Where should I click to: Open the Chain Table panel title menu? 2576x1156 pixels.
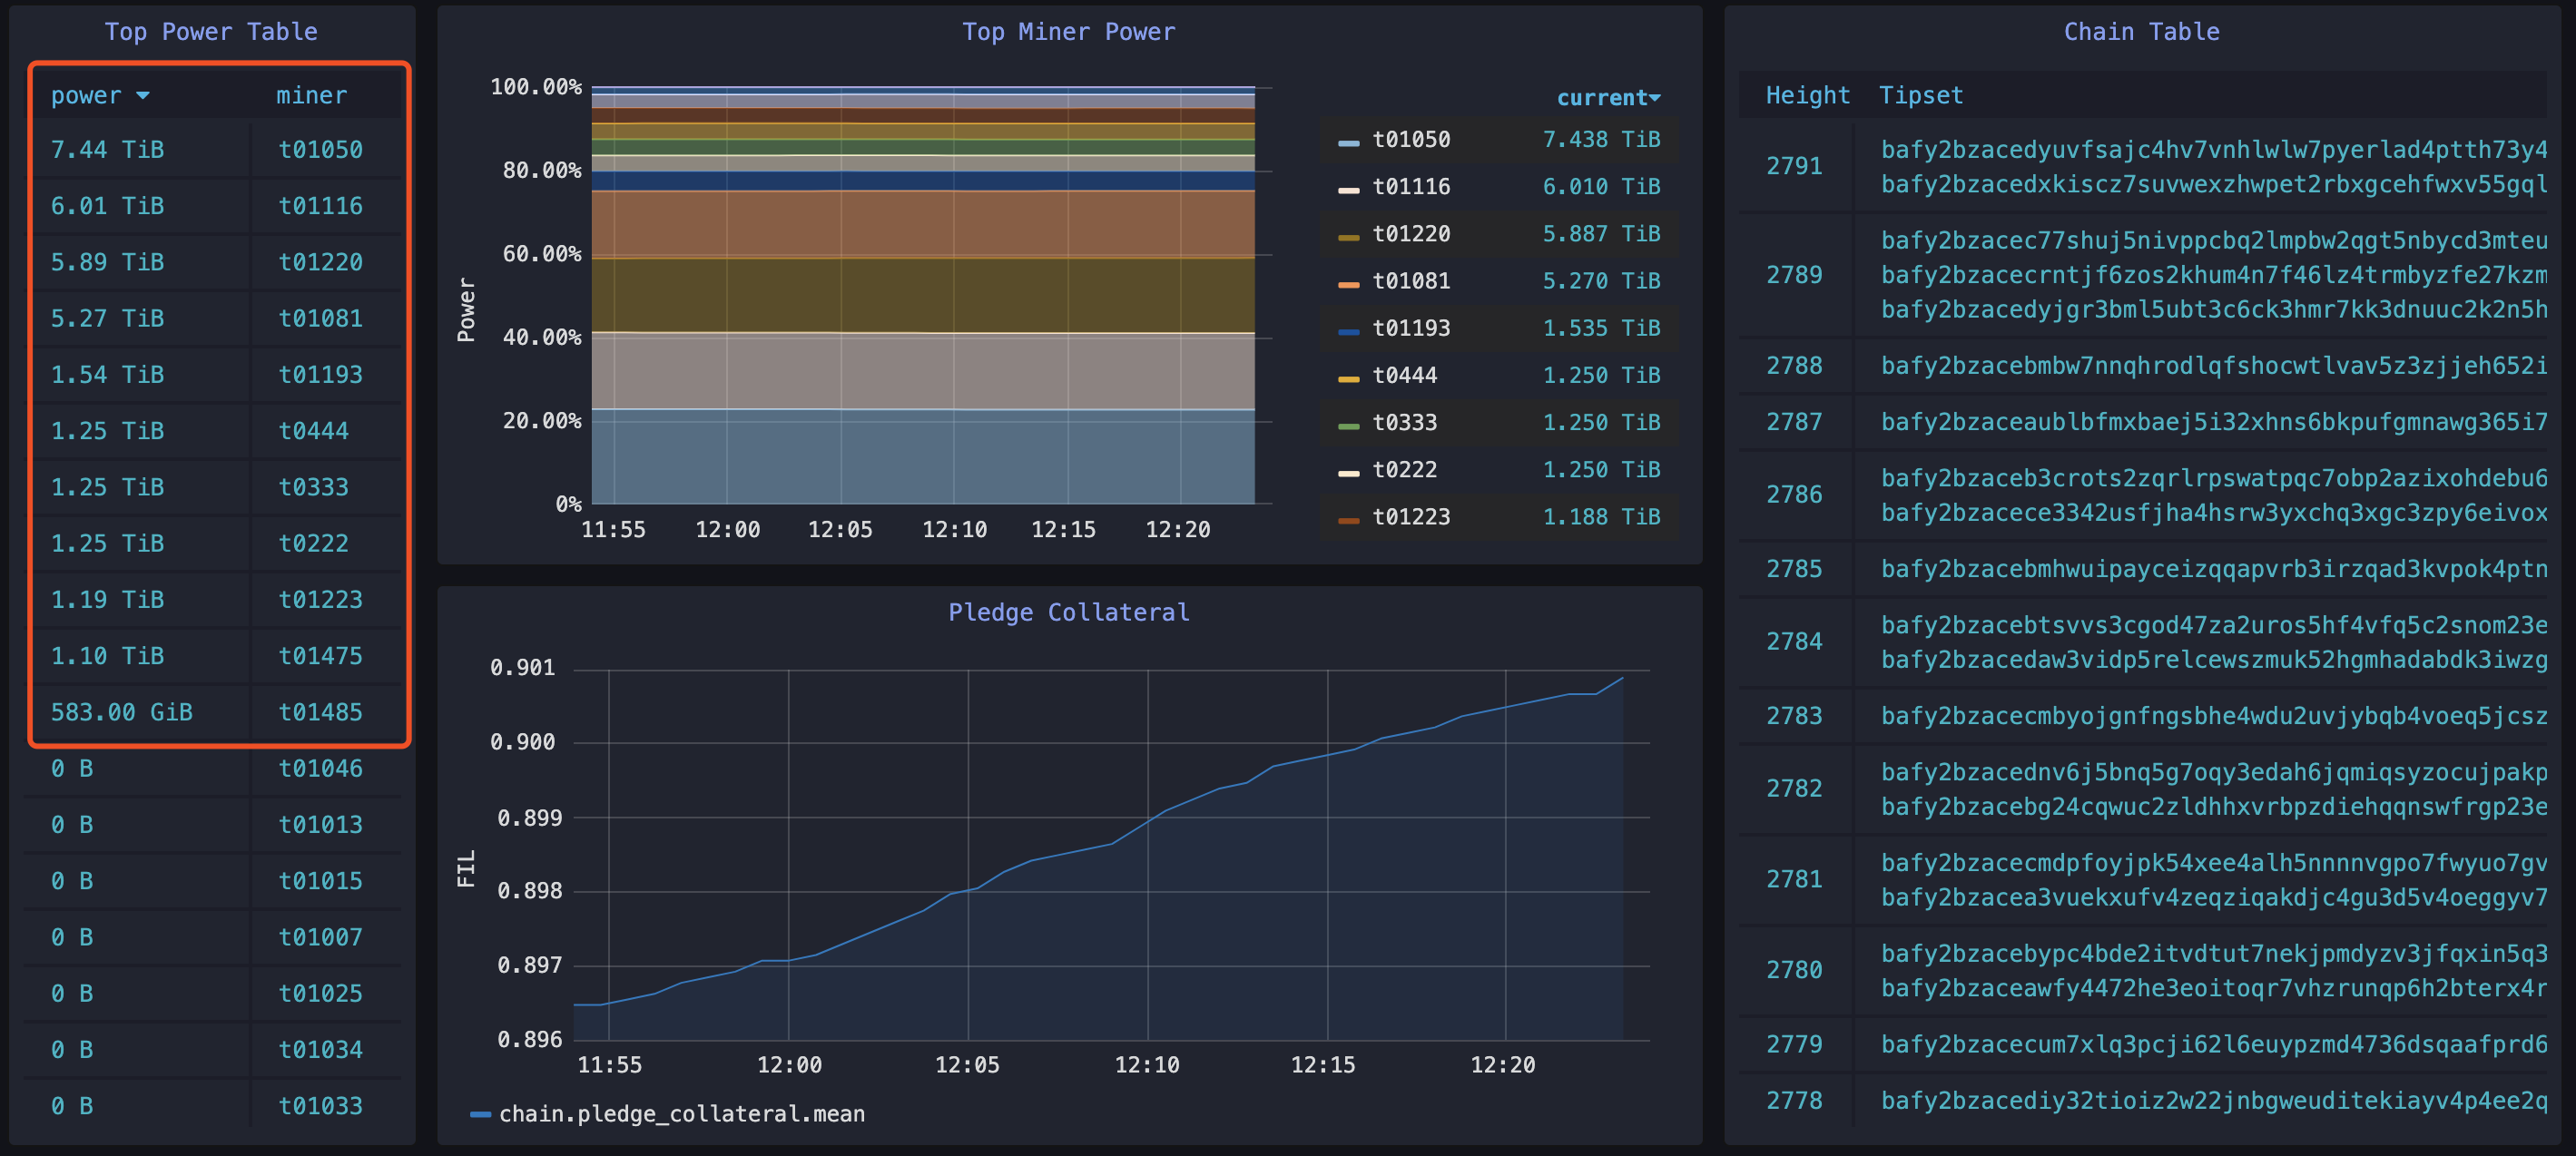[2140, 32]
